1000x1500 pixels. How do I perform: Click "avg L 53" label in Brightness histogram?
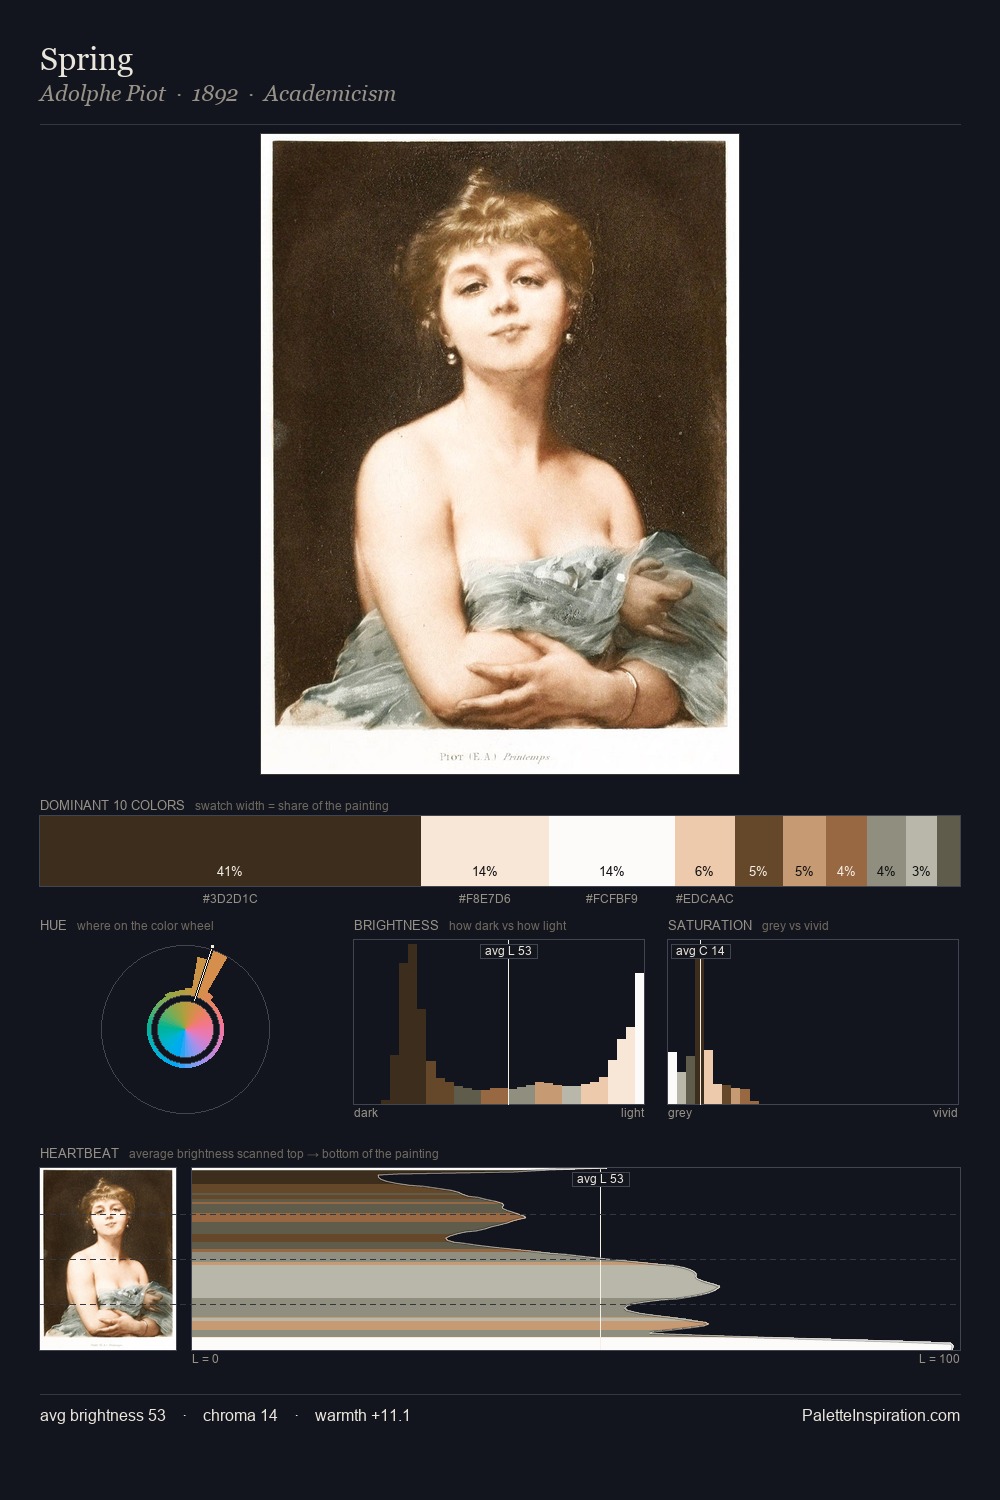point(508,951)
